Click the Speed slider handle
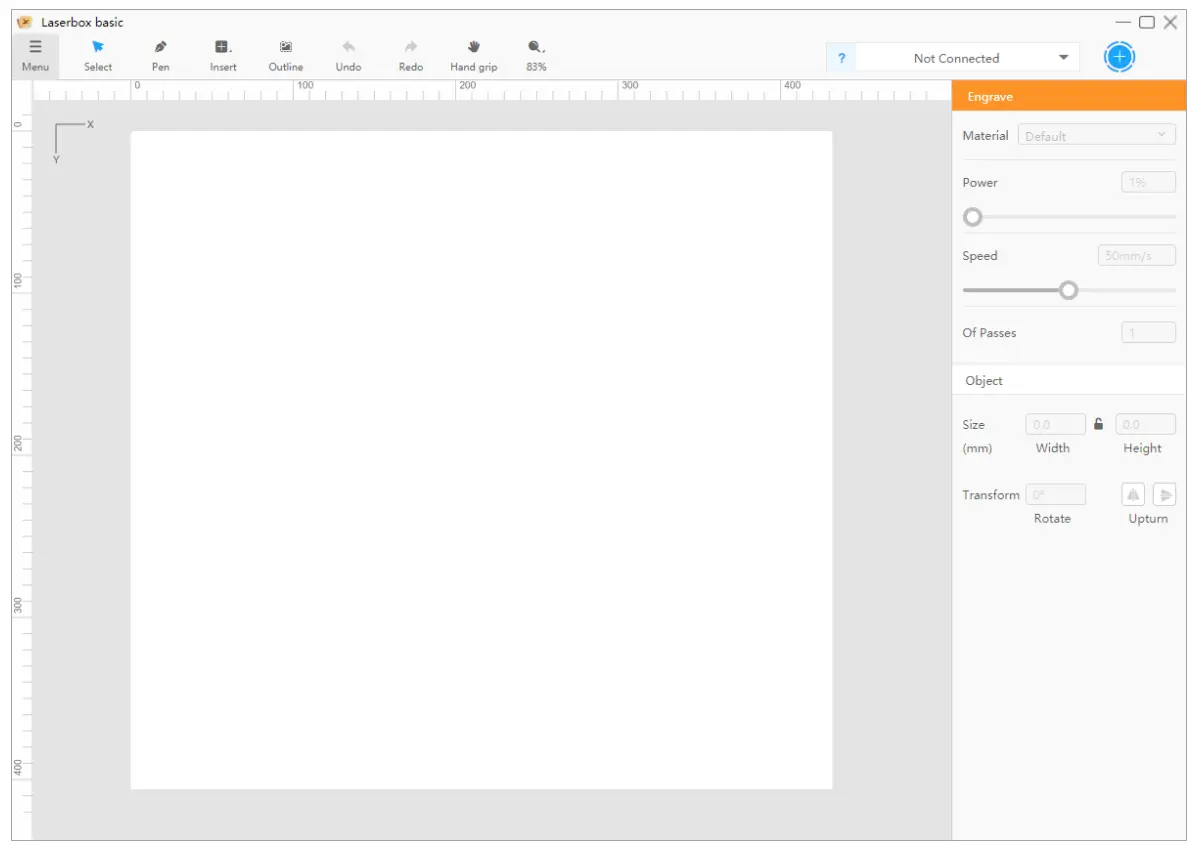 click(1068, 290)
